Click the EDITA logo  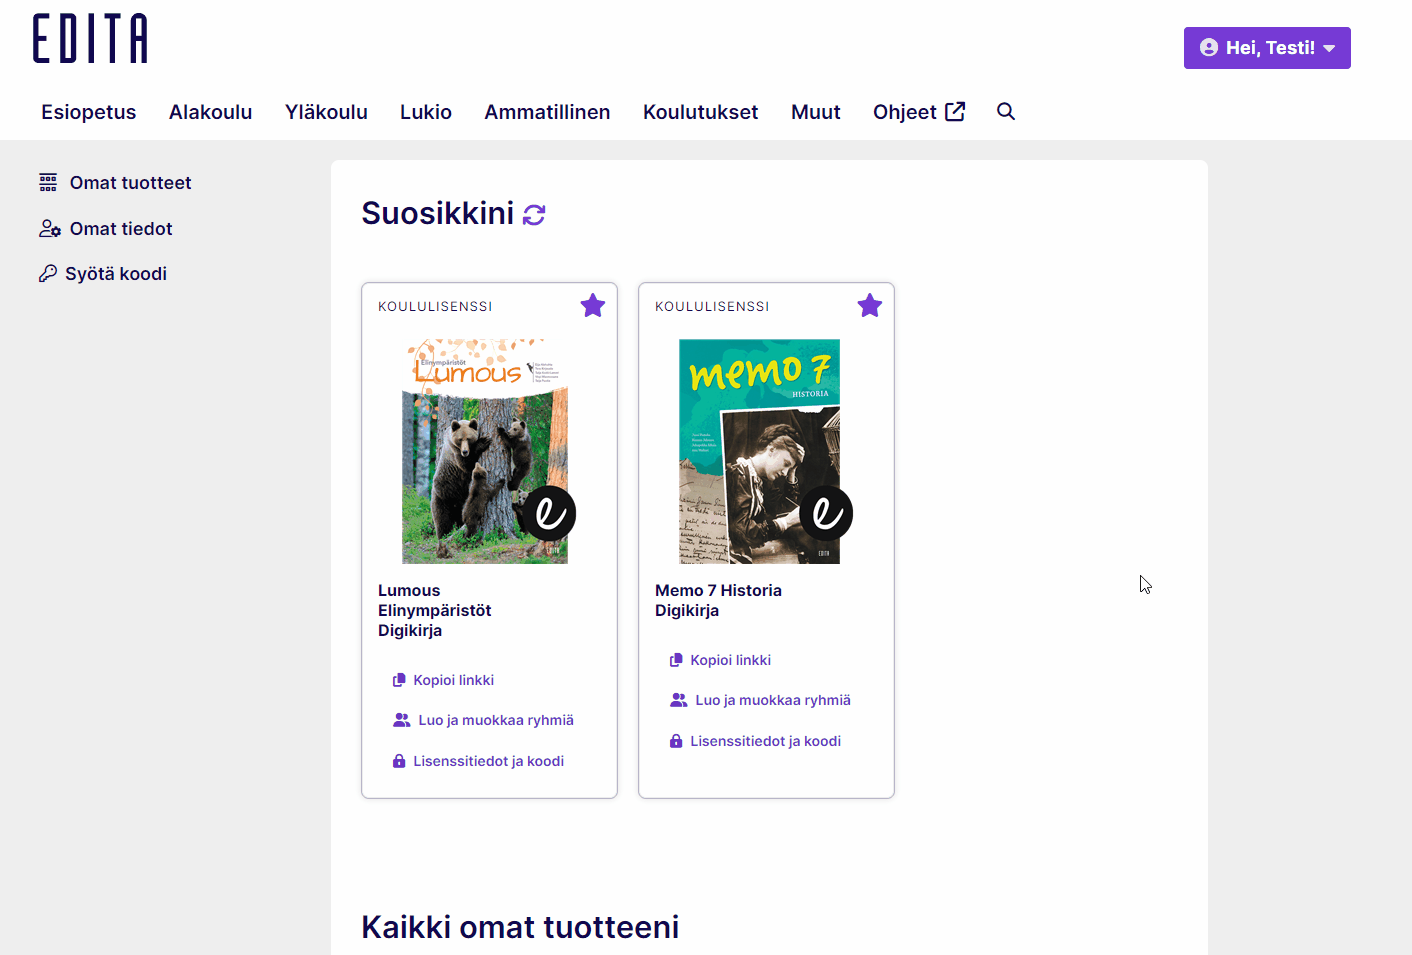tap(90, 39)
